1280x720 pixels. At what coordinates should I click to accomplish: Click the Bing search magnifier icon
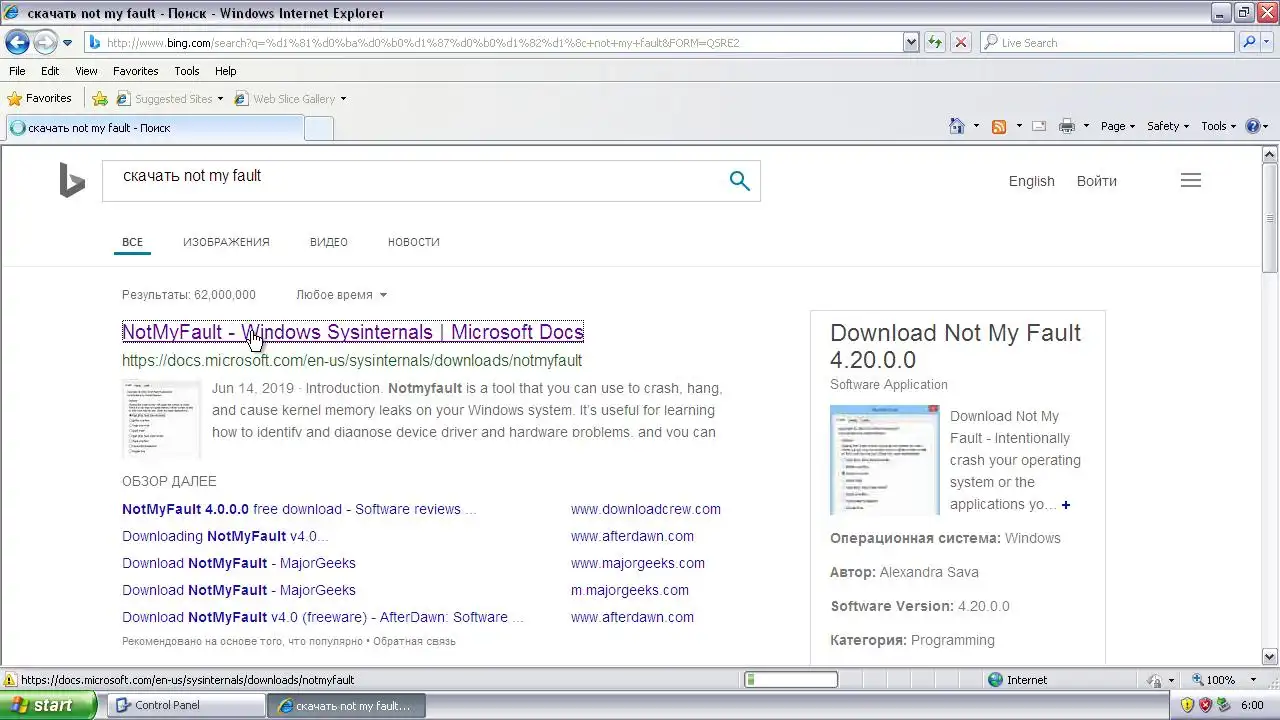(x=739, y=181)
